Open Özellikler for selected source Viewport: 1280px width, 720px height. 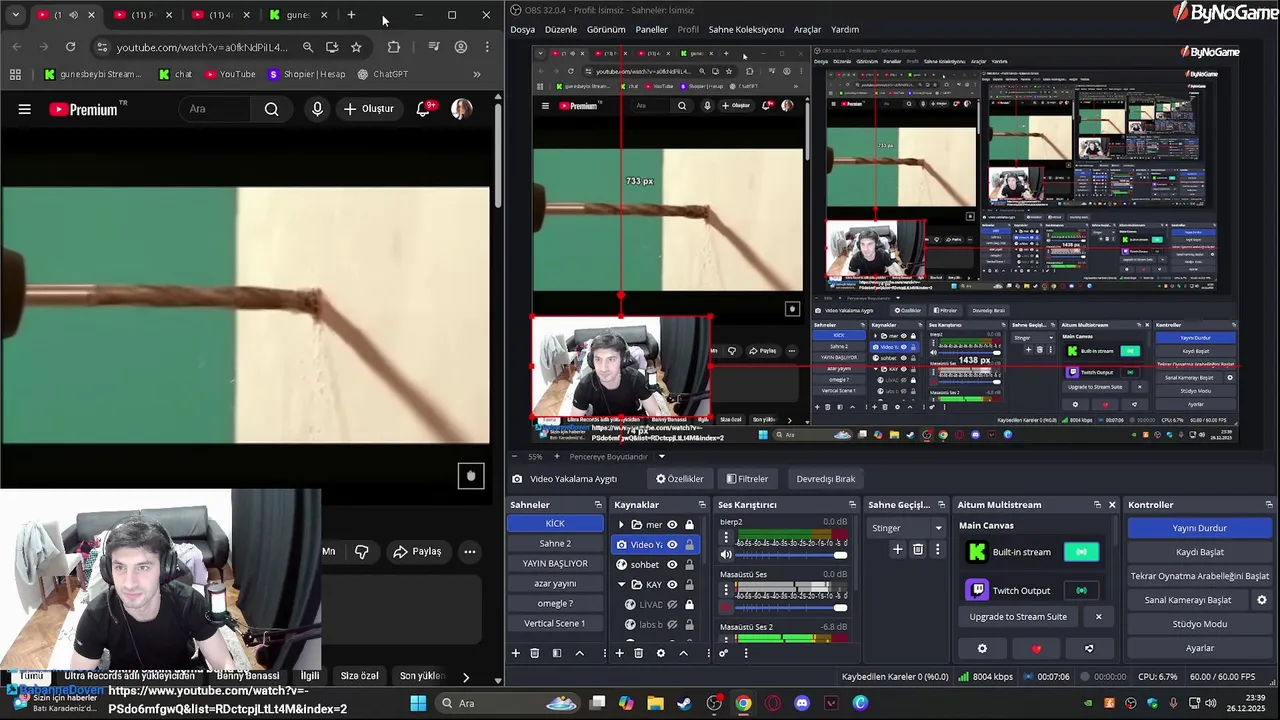pyautogui.click(x=680, y=479)
